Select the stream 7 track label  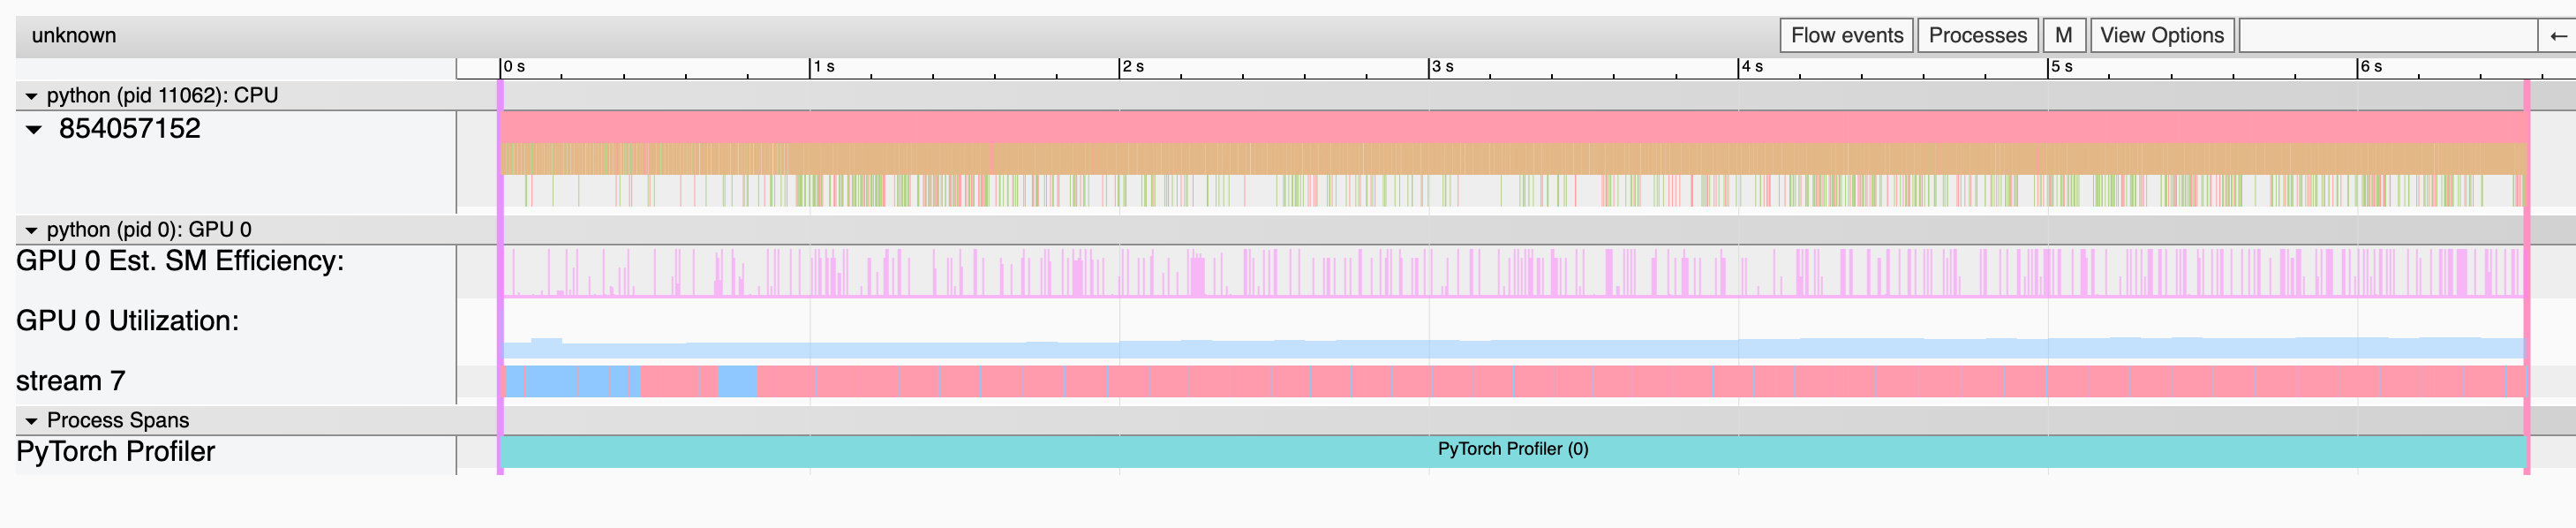pyautogui.click(x=71, y=381)
